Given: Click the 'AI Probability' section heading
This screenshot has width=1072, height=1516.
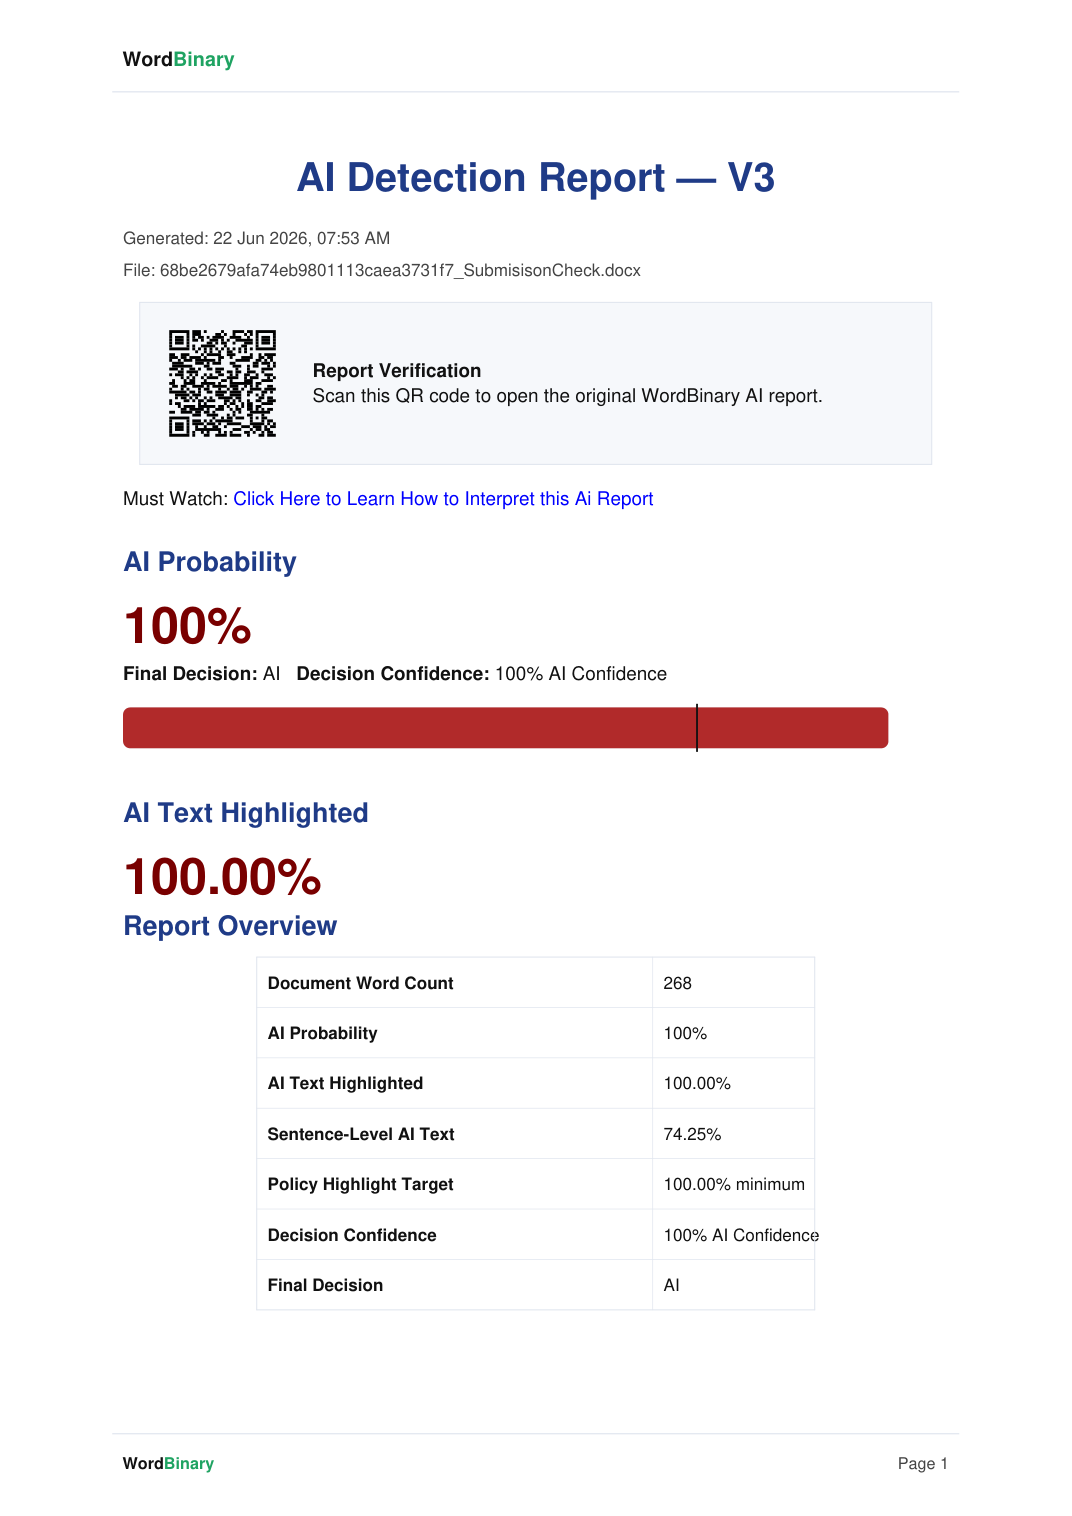Looking at the screenshot, I should click(210, 562).
